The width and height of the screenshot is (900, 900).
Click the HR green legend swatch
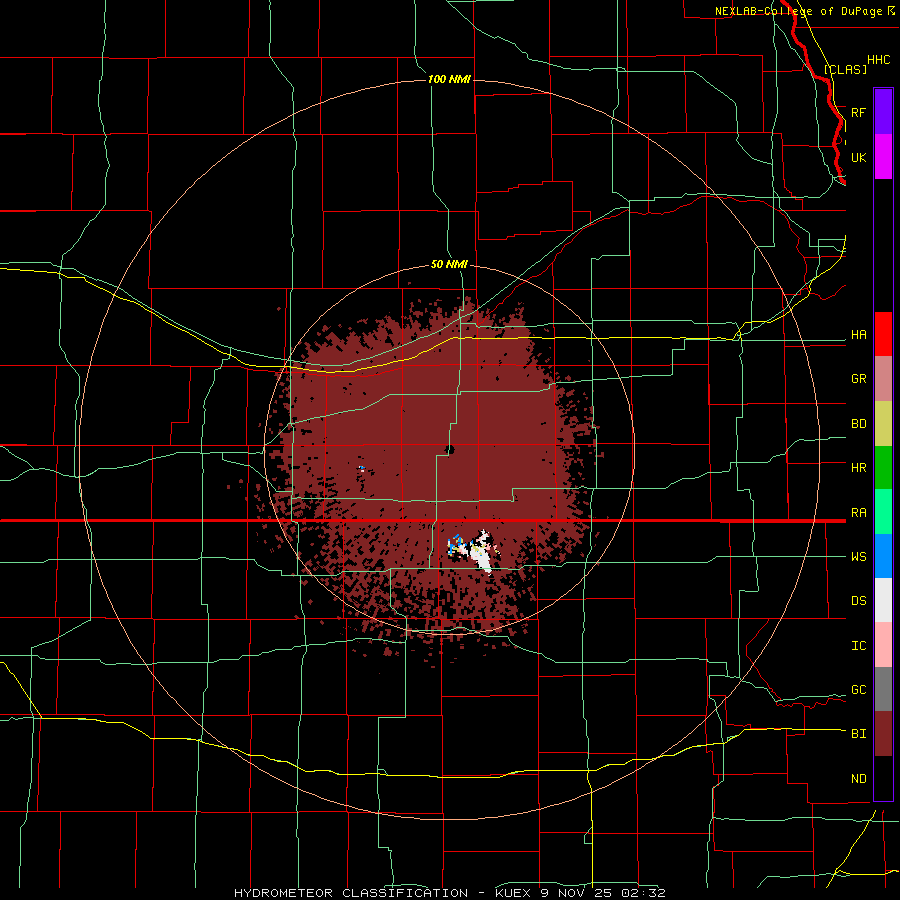883,468
